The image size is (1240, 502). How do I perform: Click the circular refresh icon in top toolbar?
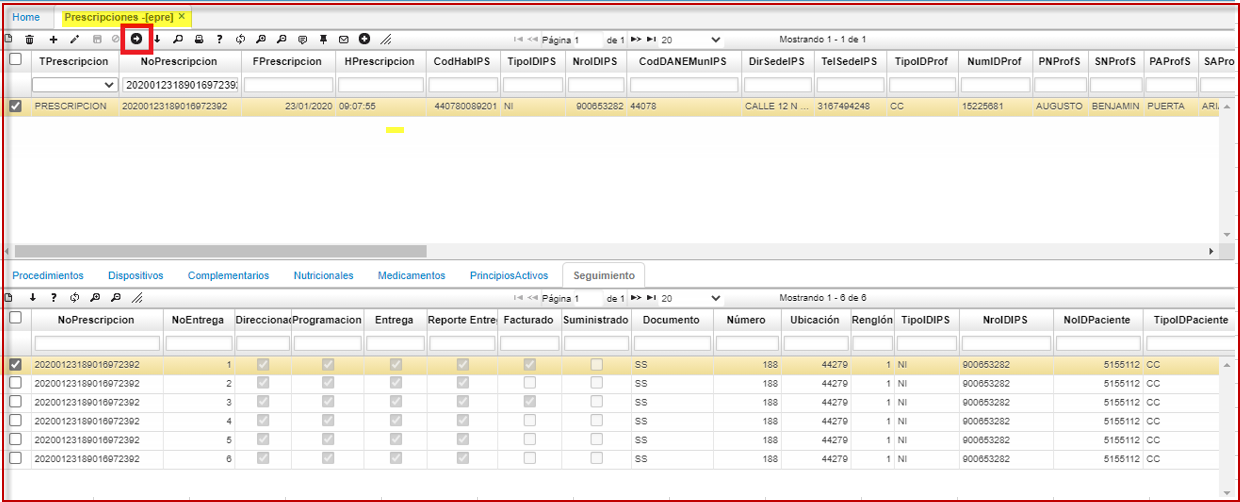click(x=240, y=39)
